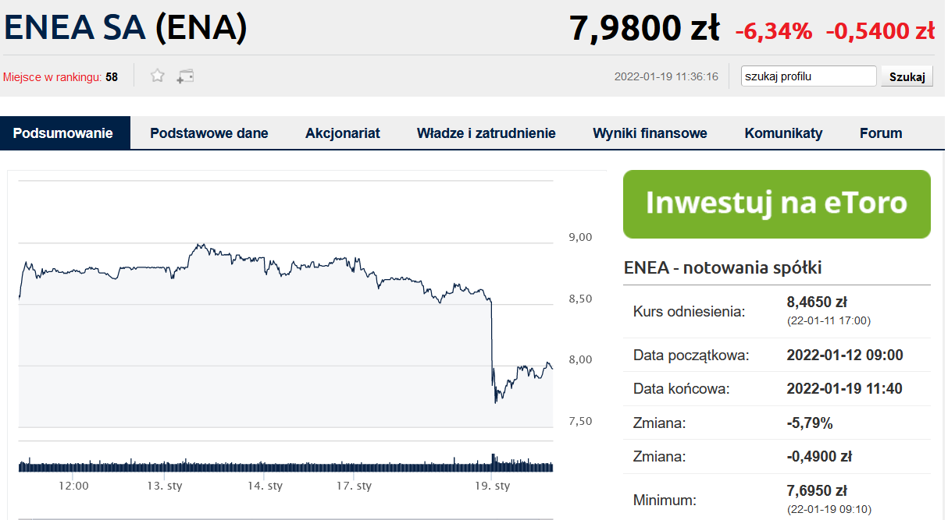
Task: Open the Komunikaty tab
Action: 783,133
